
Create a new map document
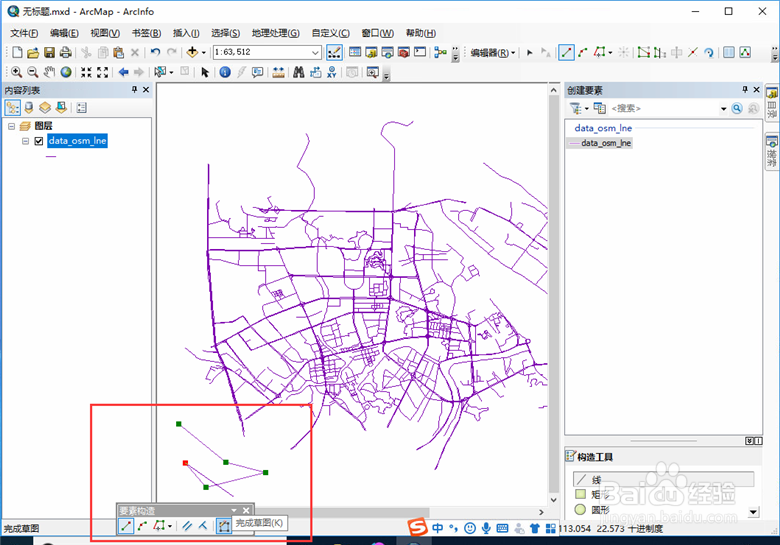(17, 52)
